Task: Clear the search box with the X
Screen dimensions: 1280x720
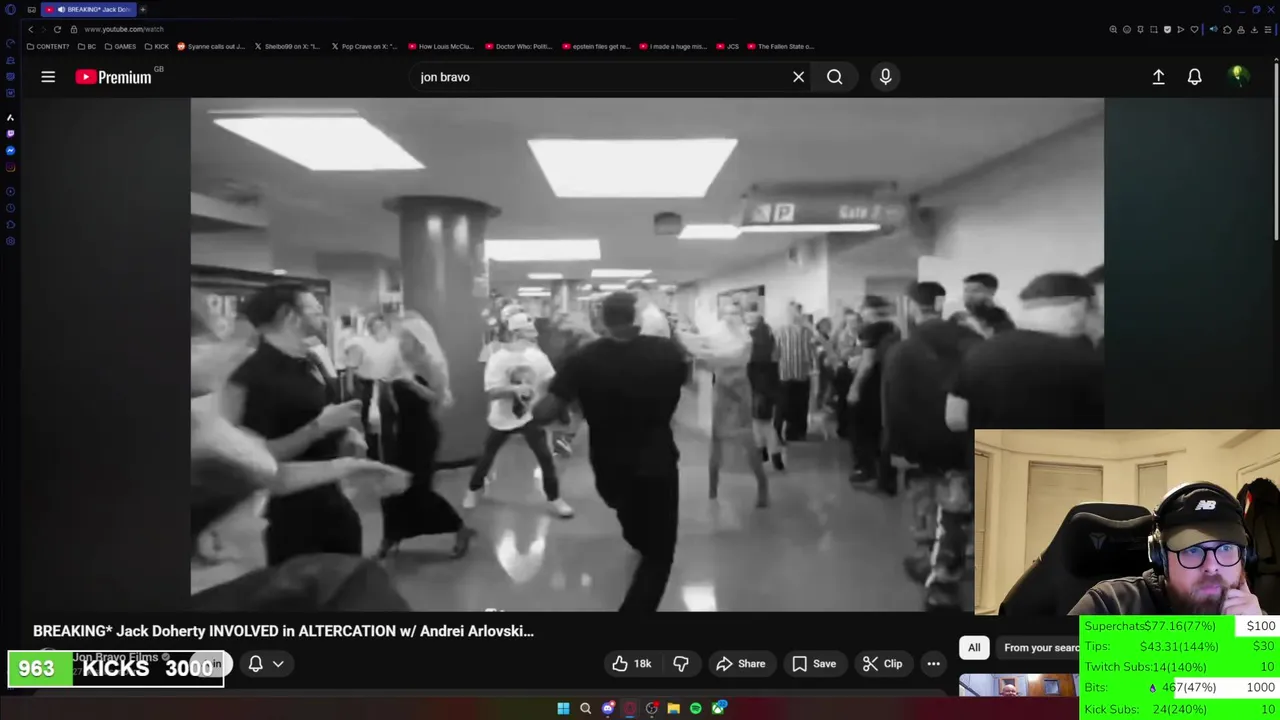Action: [x=798, y=77]
